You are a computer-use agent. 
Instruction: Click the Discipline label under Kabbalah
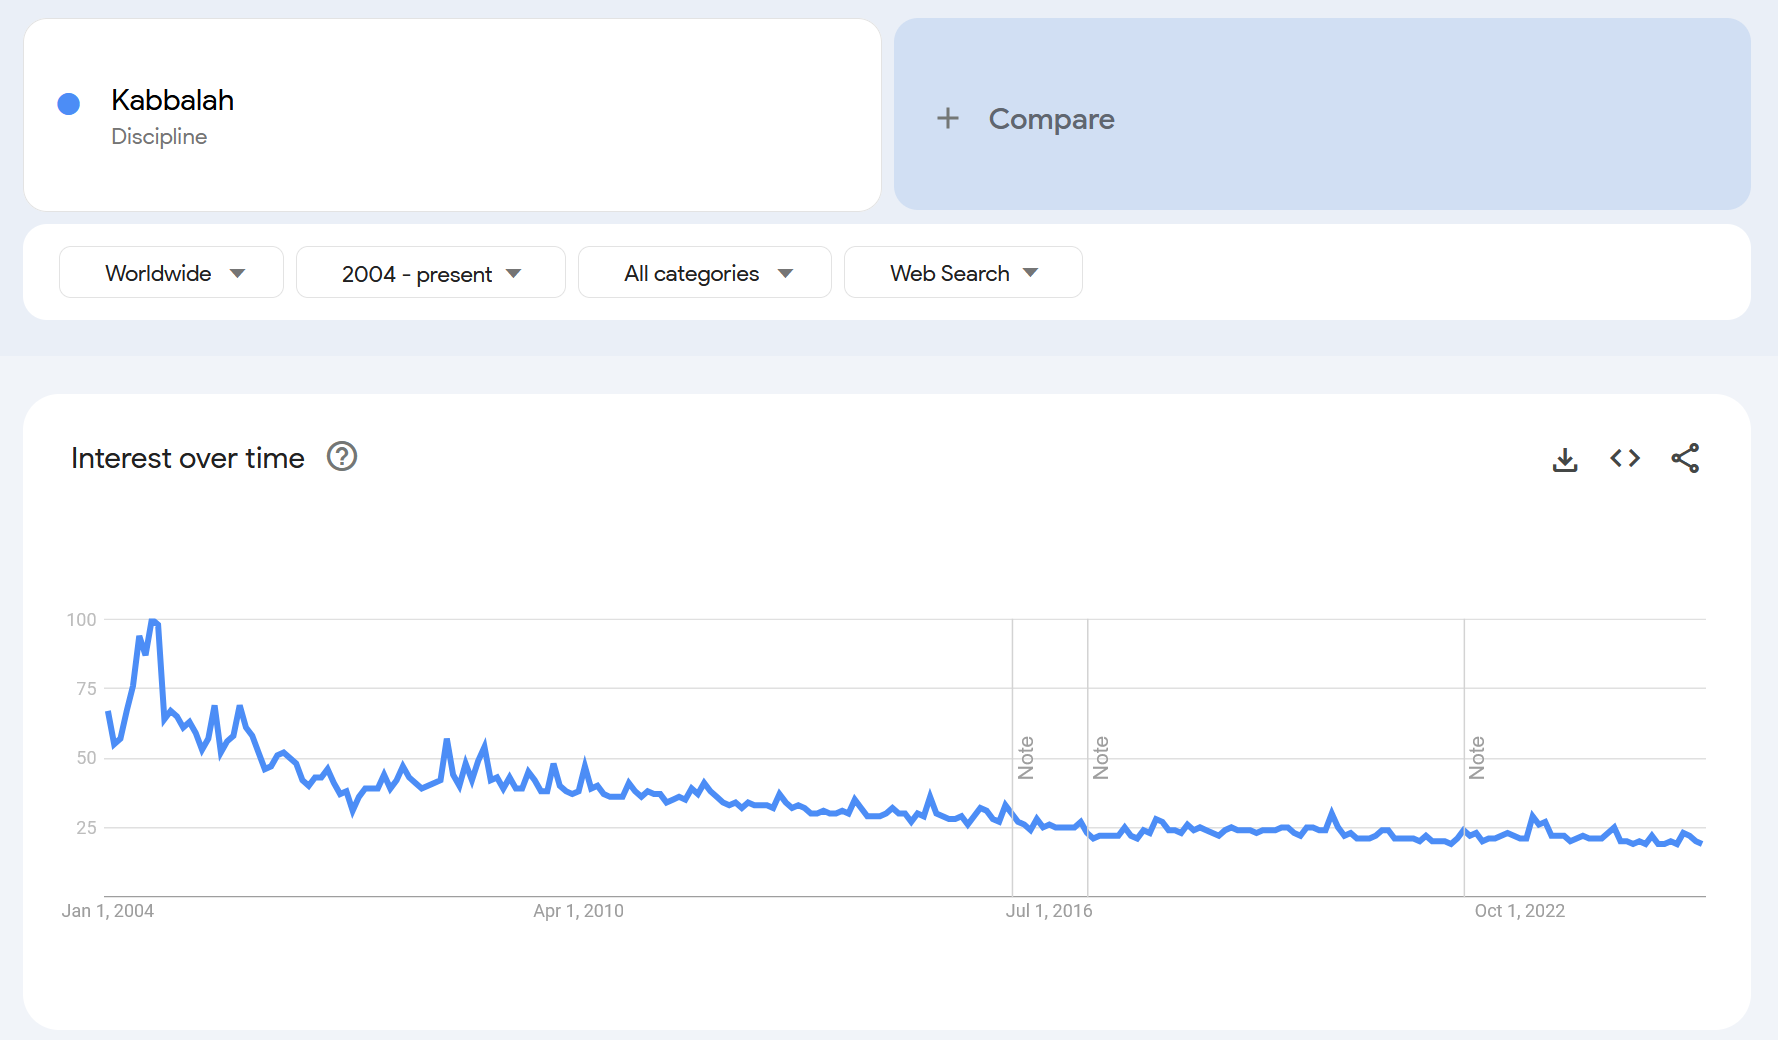pyautogui.click(x=159, y=137)
